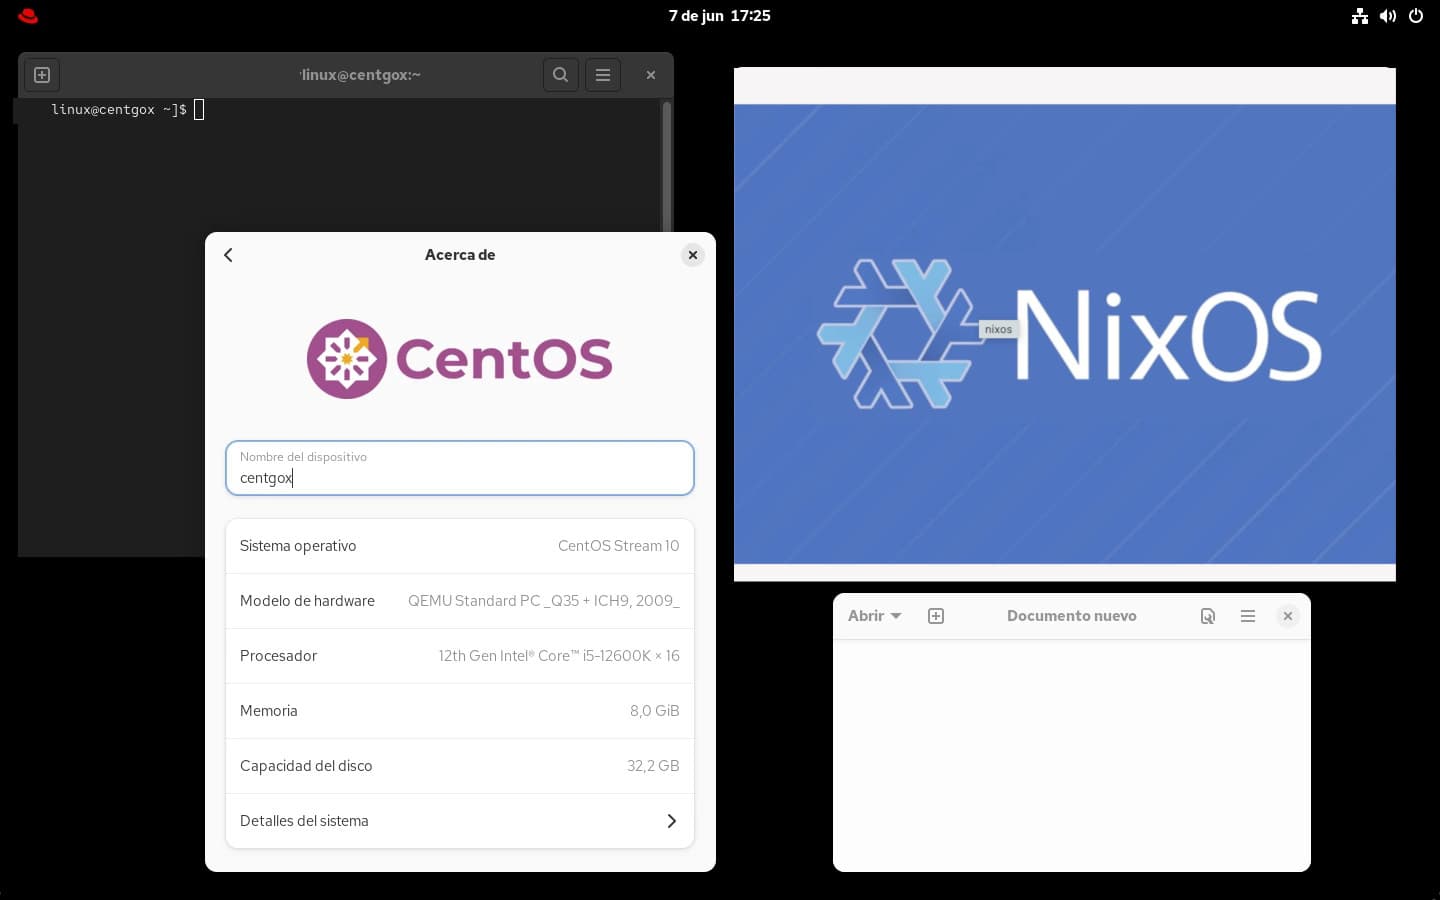Viewport: 1440px width, 900px height.
Task: Click the terminal search magnifier icon
Action: coord(561,75)
